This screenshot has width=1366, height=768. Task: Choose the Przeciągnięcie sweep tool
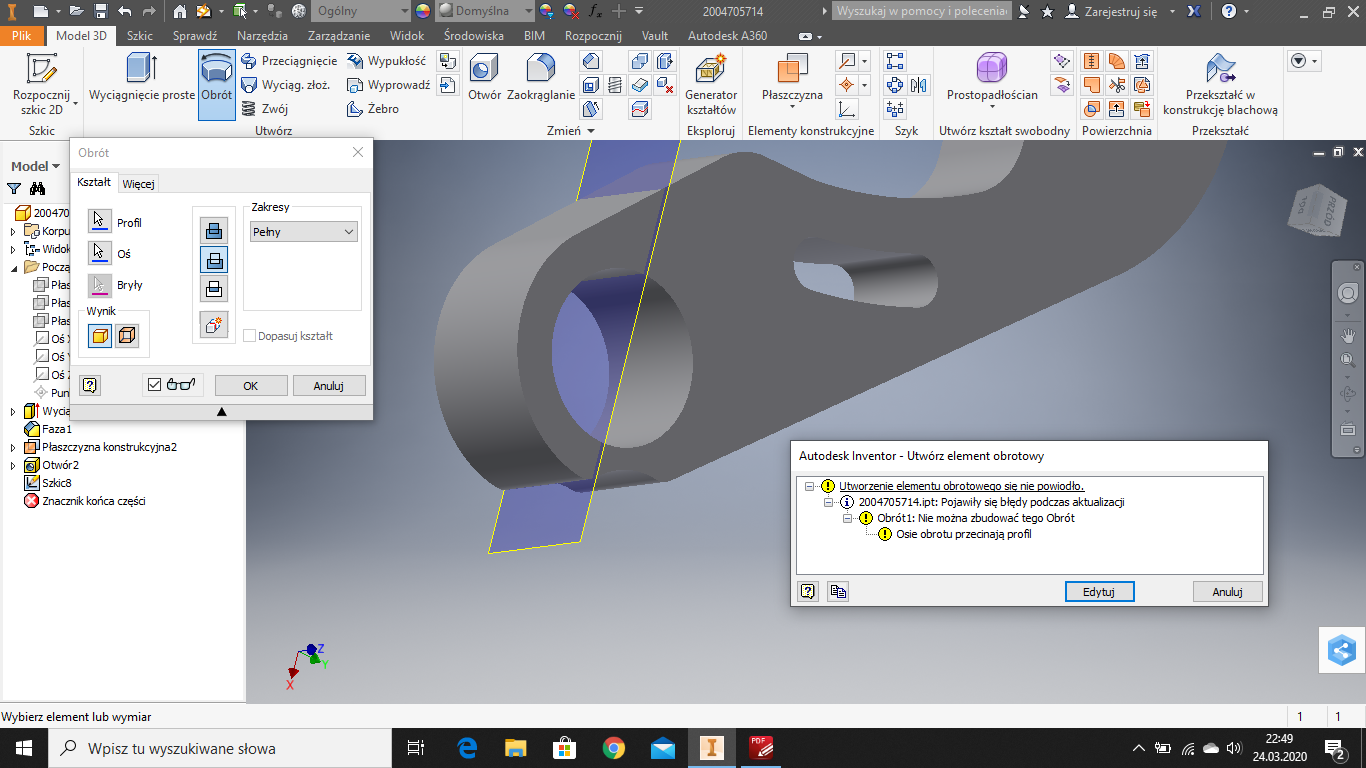(289, 61)
